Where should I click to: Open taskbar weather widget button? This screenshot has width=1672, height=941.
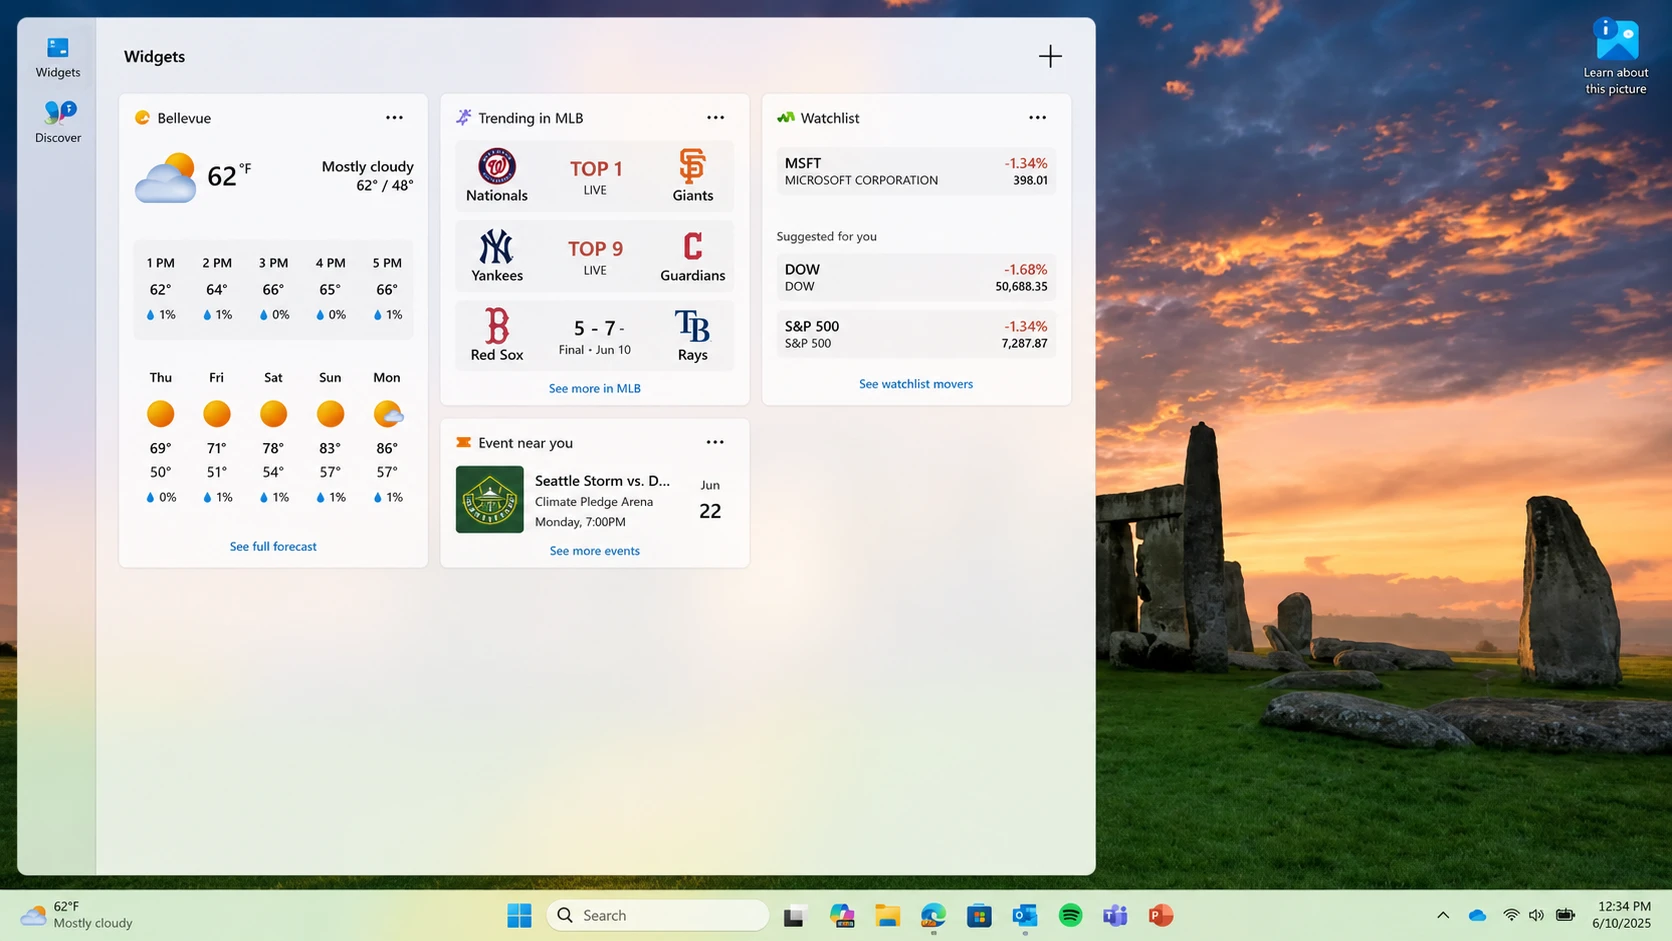[x=78, y=915]
